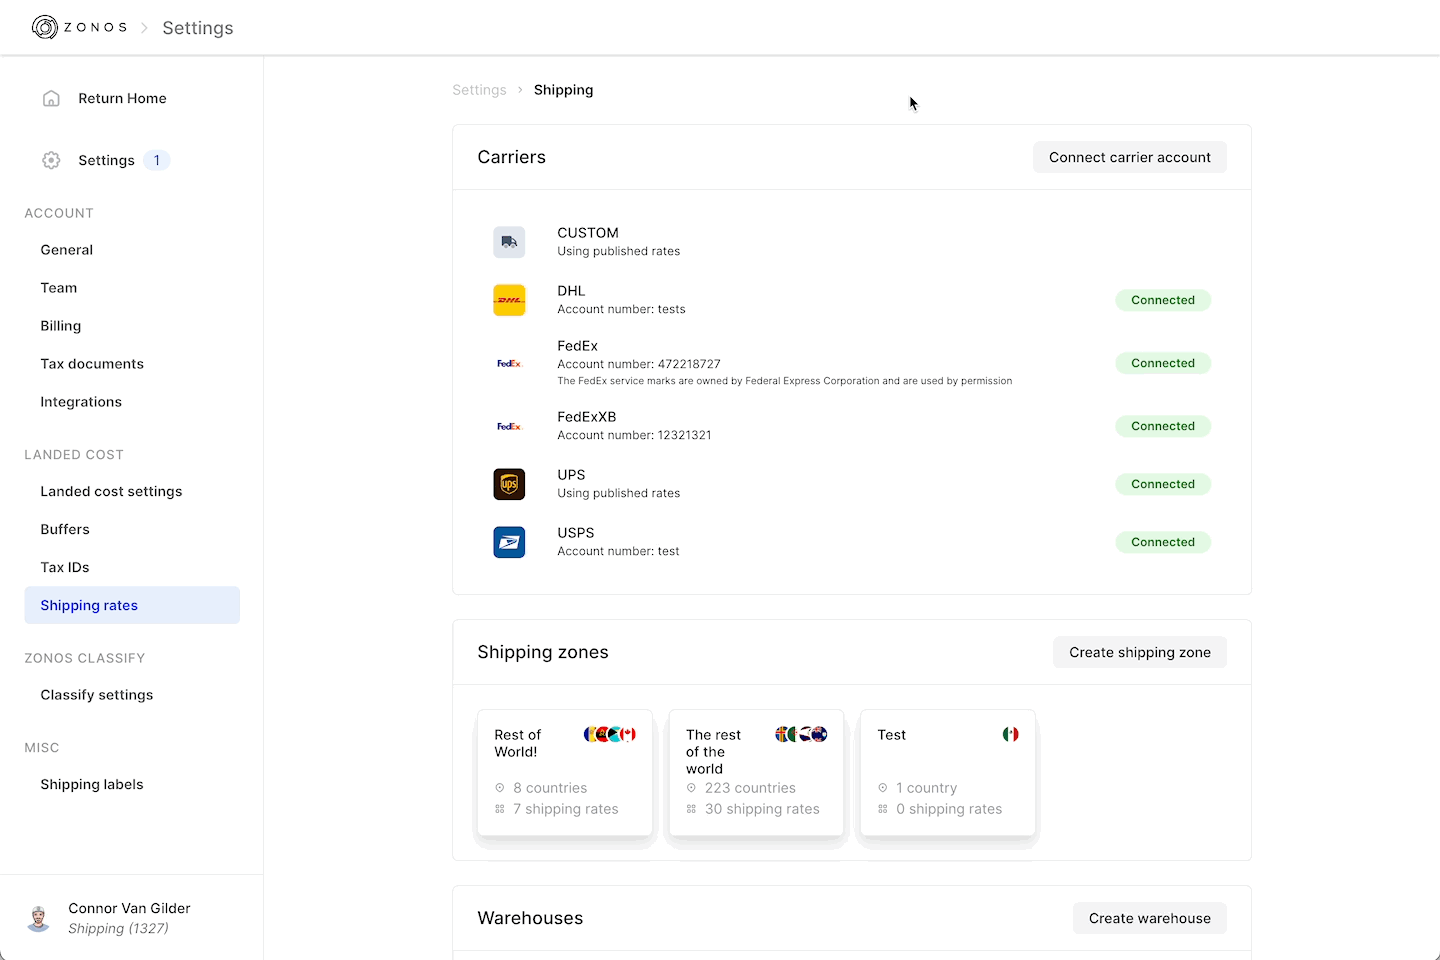
Task: Open the Rest of World! shipping zone card
Action: coord(565,772)
